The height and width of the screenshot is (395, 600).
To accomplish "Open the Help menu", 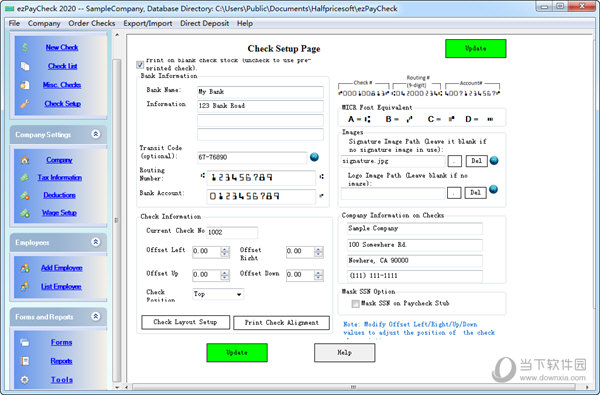I will (245, 23).
